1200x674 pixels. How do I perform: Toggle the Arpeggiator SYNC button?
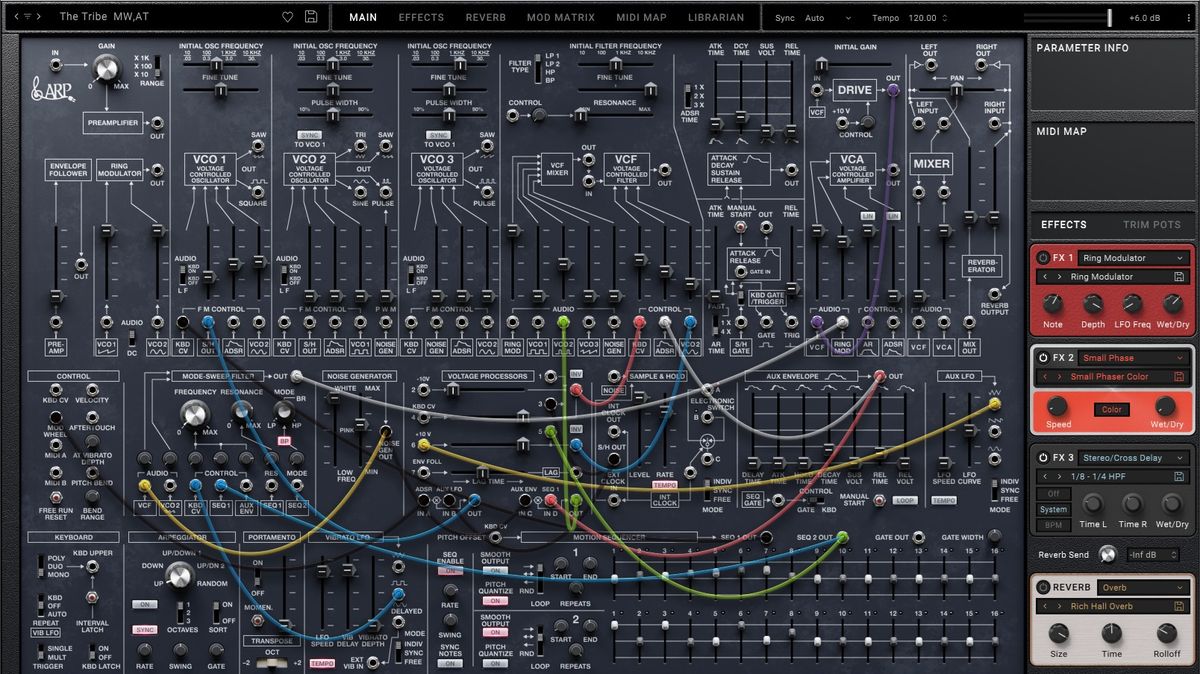145,630
